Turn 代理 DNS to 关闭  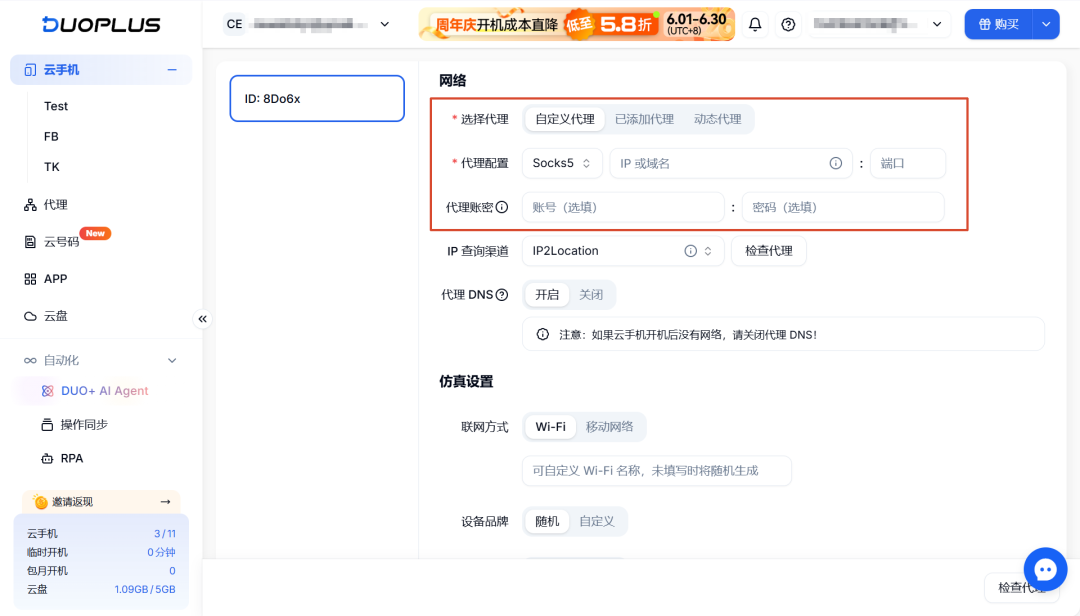pyautogui.click(x=591, y=295)
